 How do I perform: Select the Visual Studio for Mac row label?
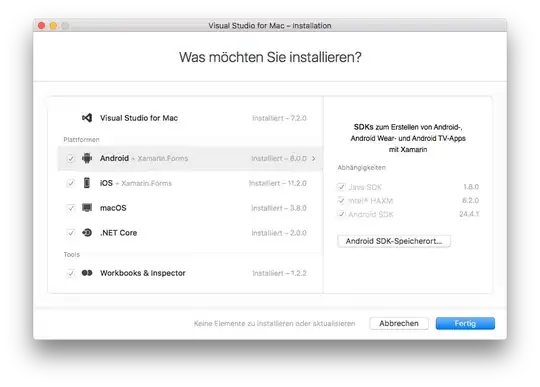139,118
